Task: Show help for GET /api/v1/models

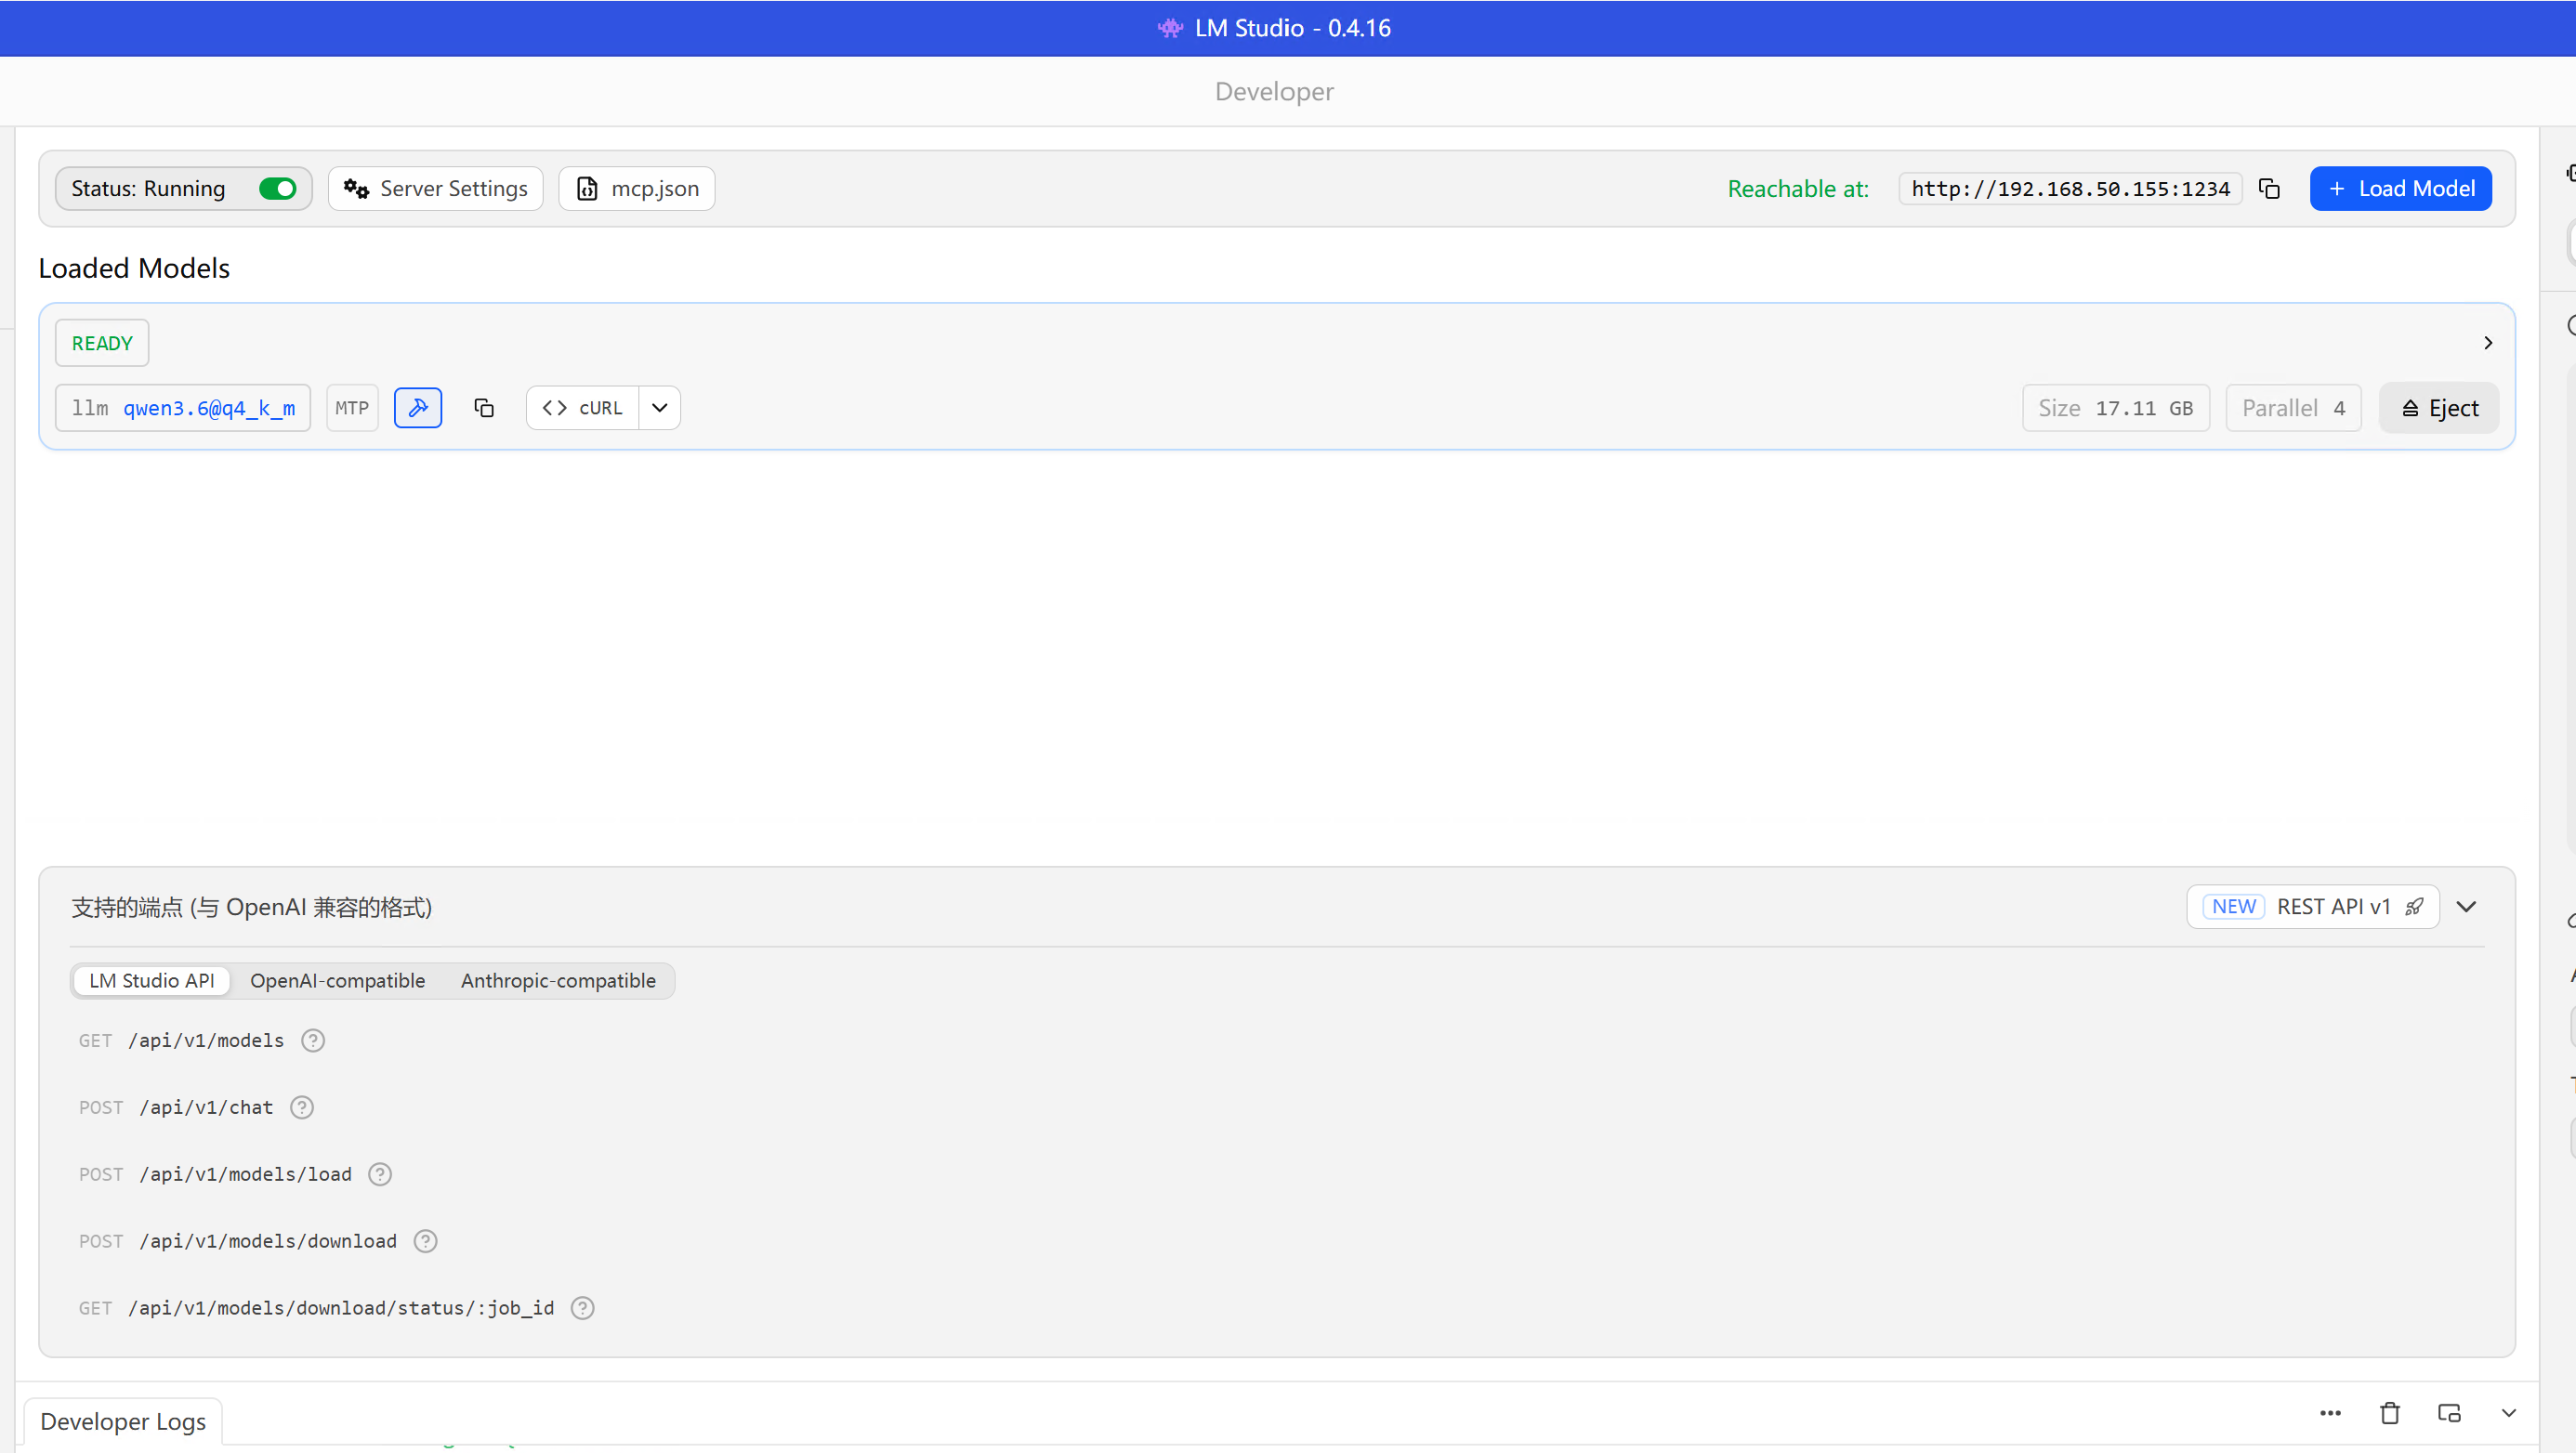Action: (x=313, y=1041)
